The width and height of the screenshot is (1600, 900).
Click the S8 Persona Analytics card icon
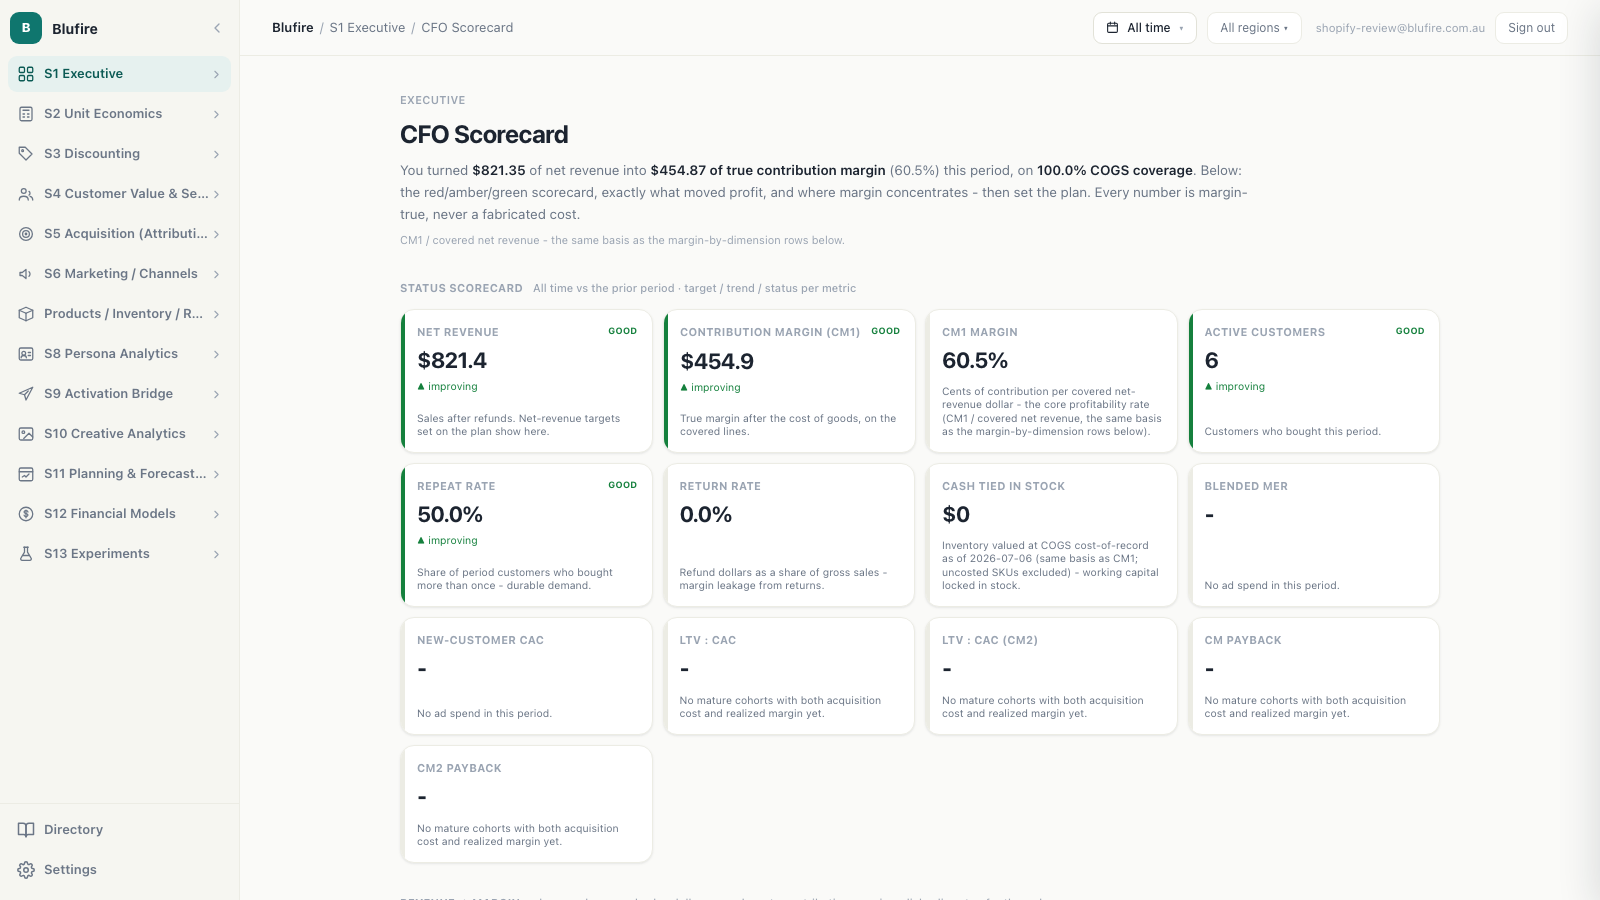click(26, 354)
